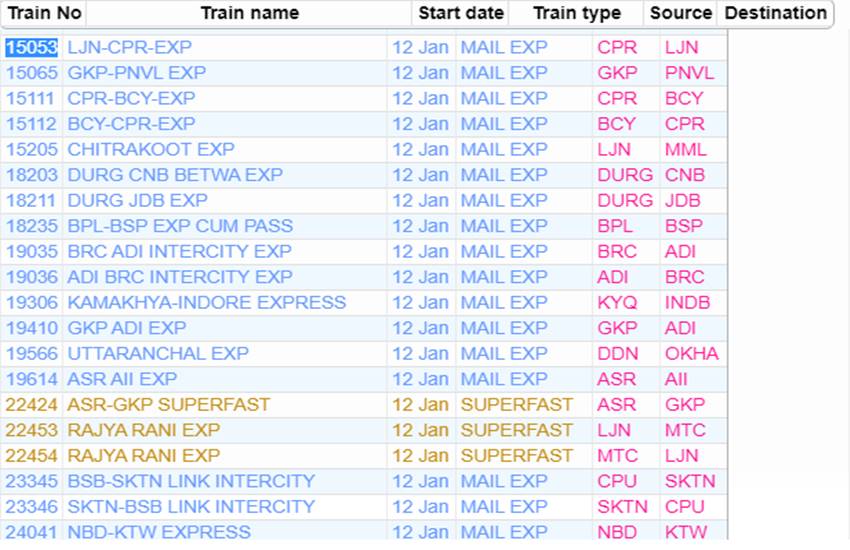Click the Train No column header
Screen dimensions: 850x550
click(x=44, y=13)
